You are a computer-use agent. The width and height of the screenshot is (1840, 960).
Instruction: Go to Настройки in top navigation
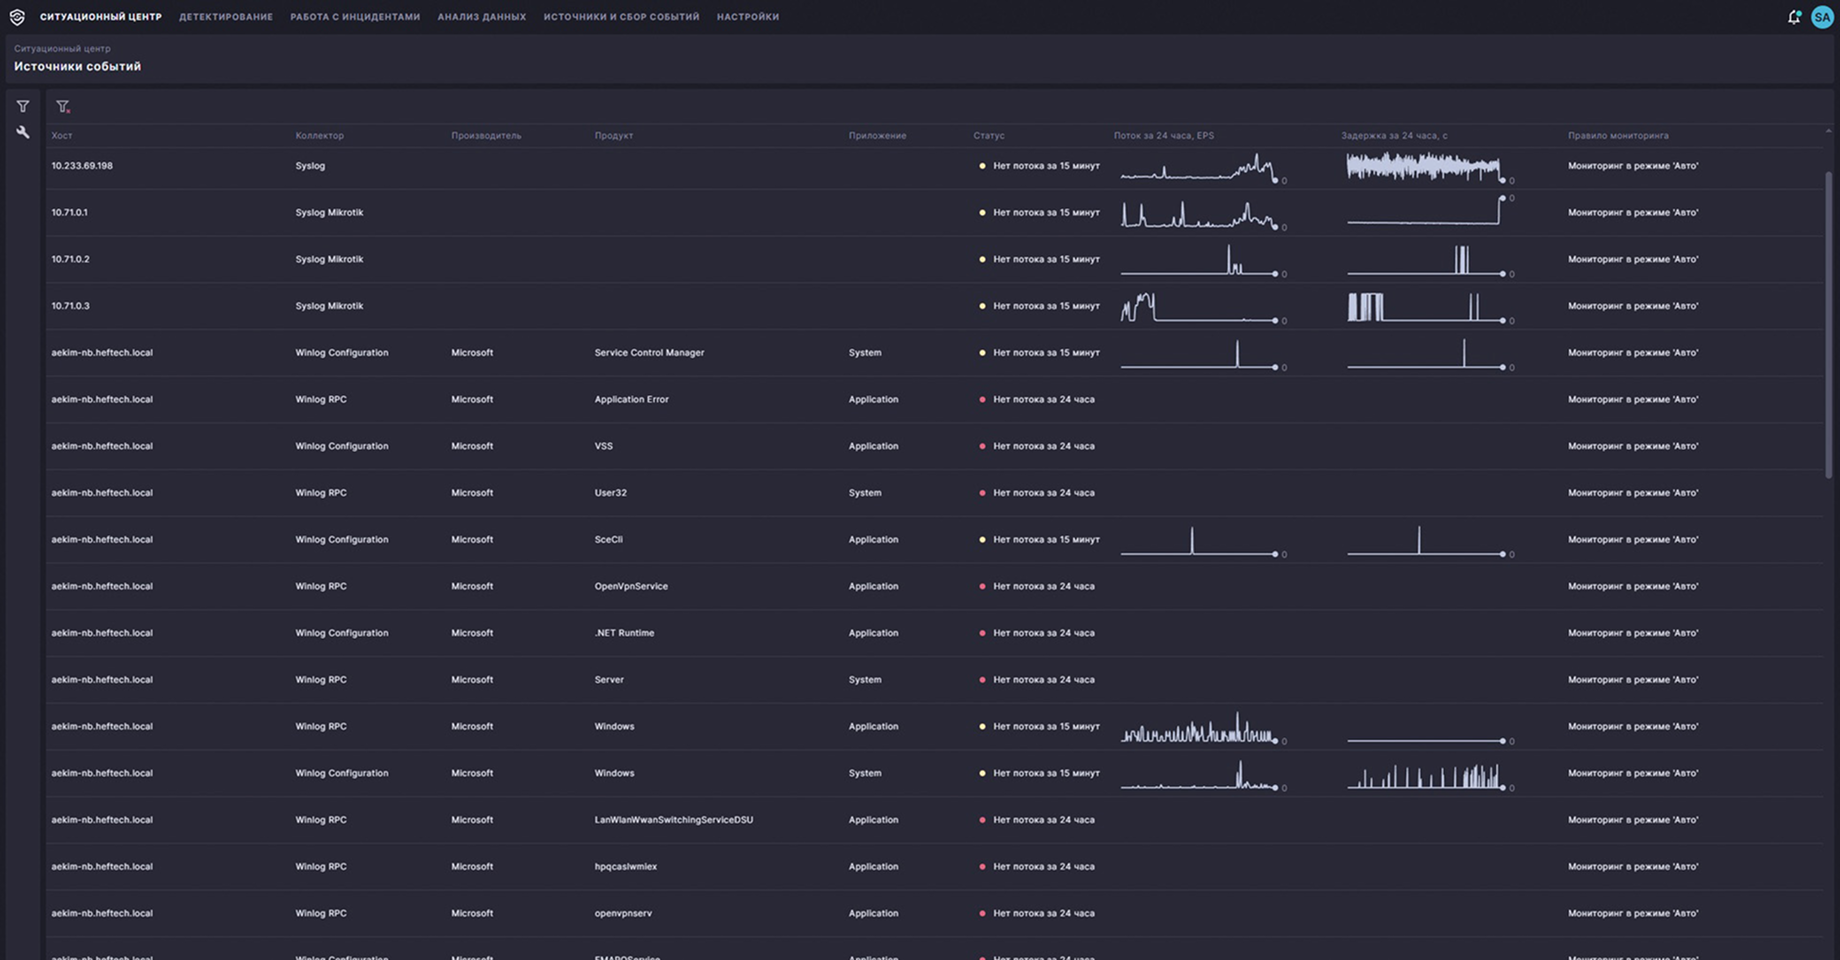click(x=747, y=17)
